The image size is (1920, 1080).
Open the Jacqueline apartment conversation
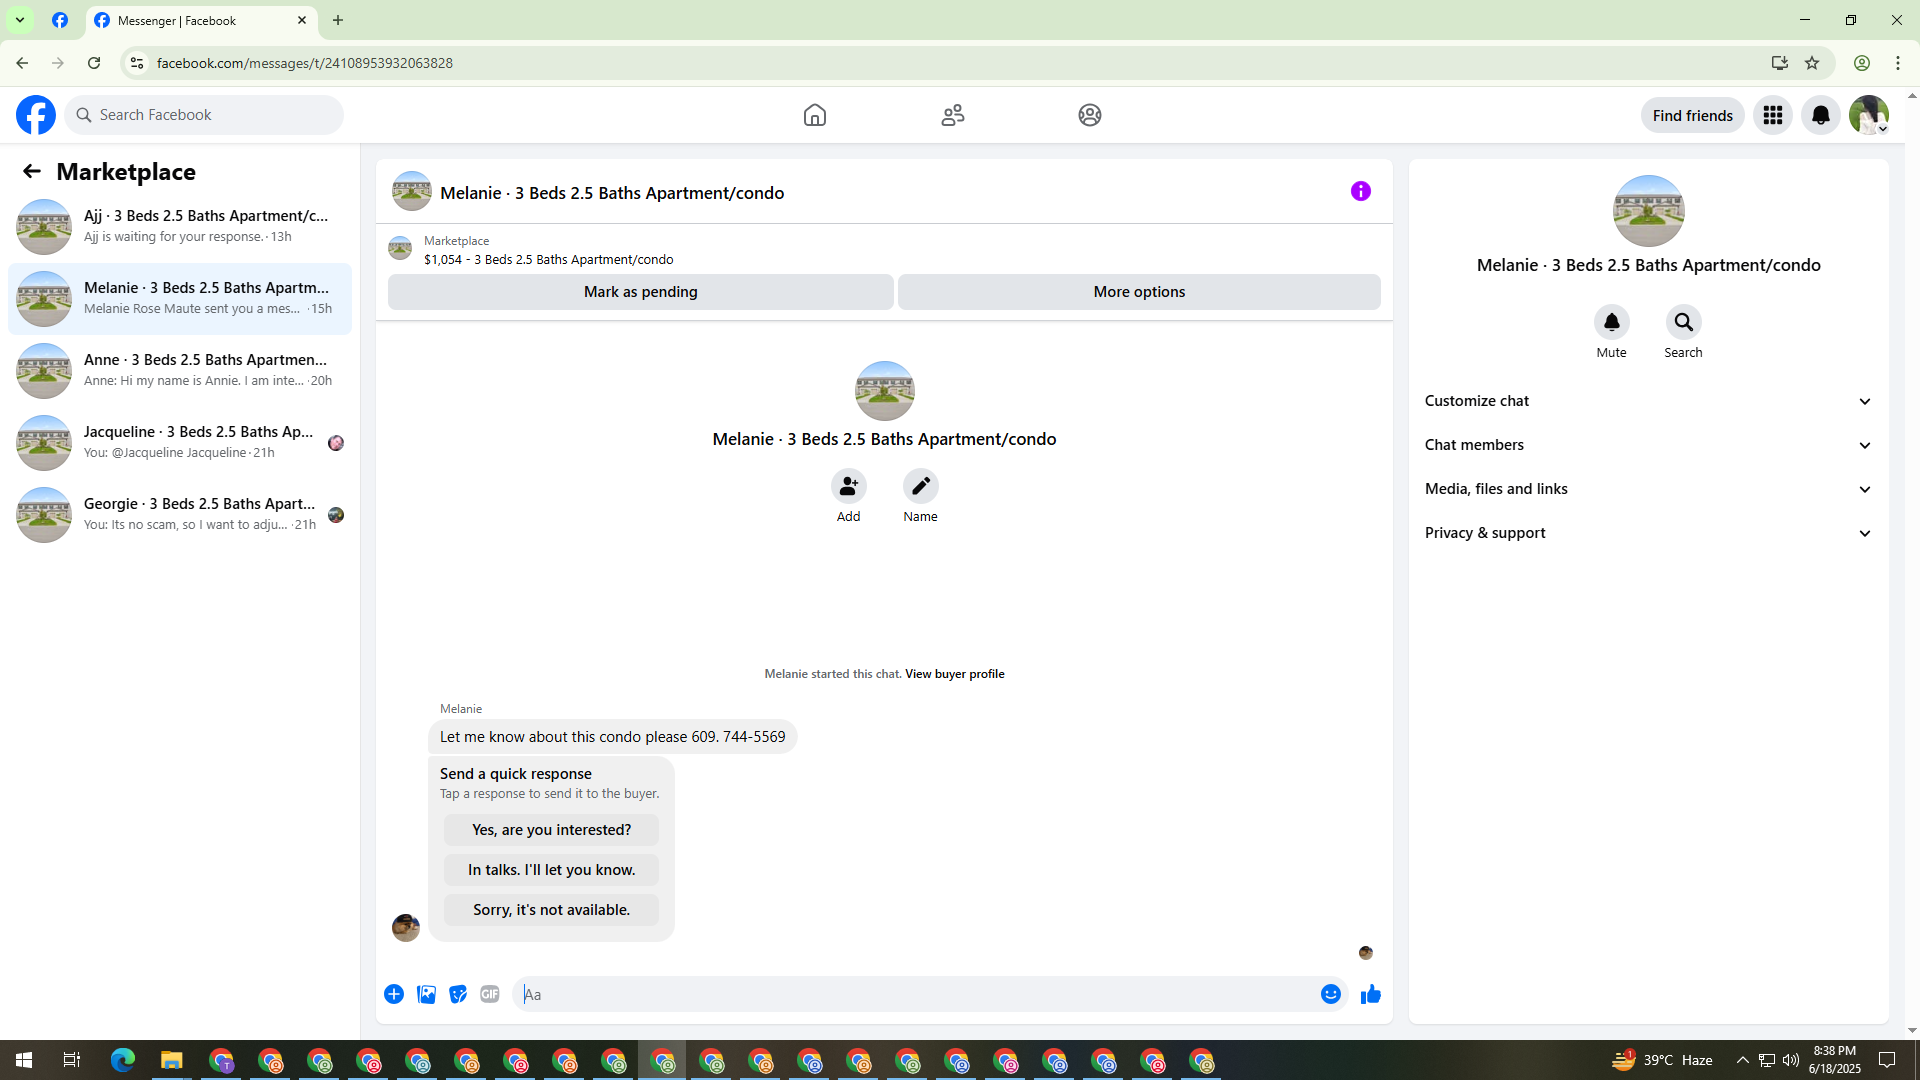point(180,443)
